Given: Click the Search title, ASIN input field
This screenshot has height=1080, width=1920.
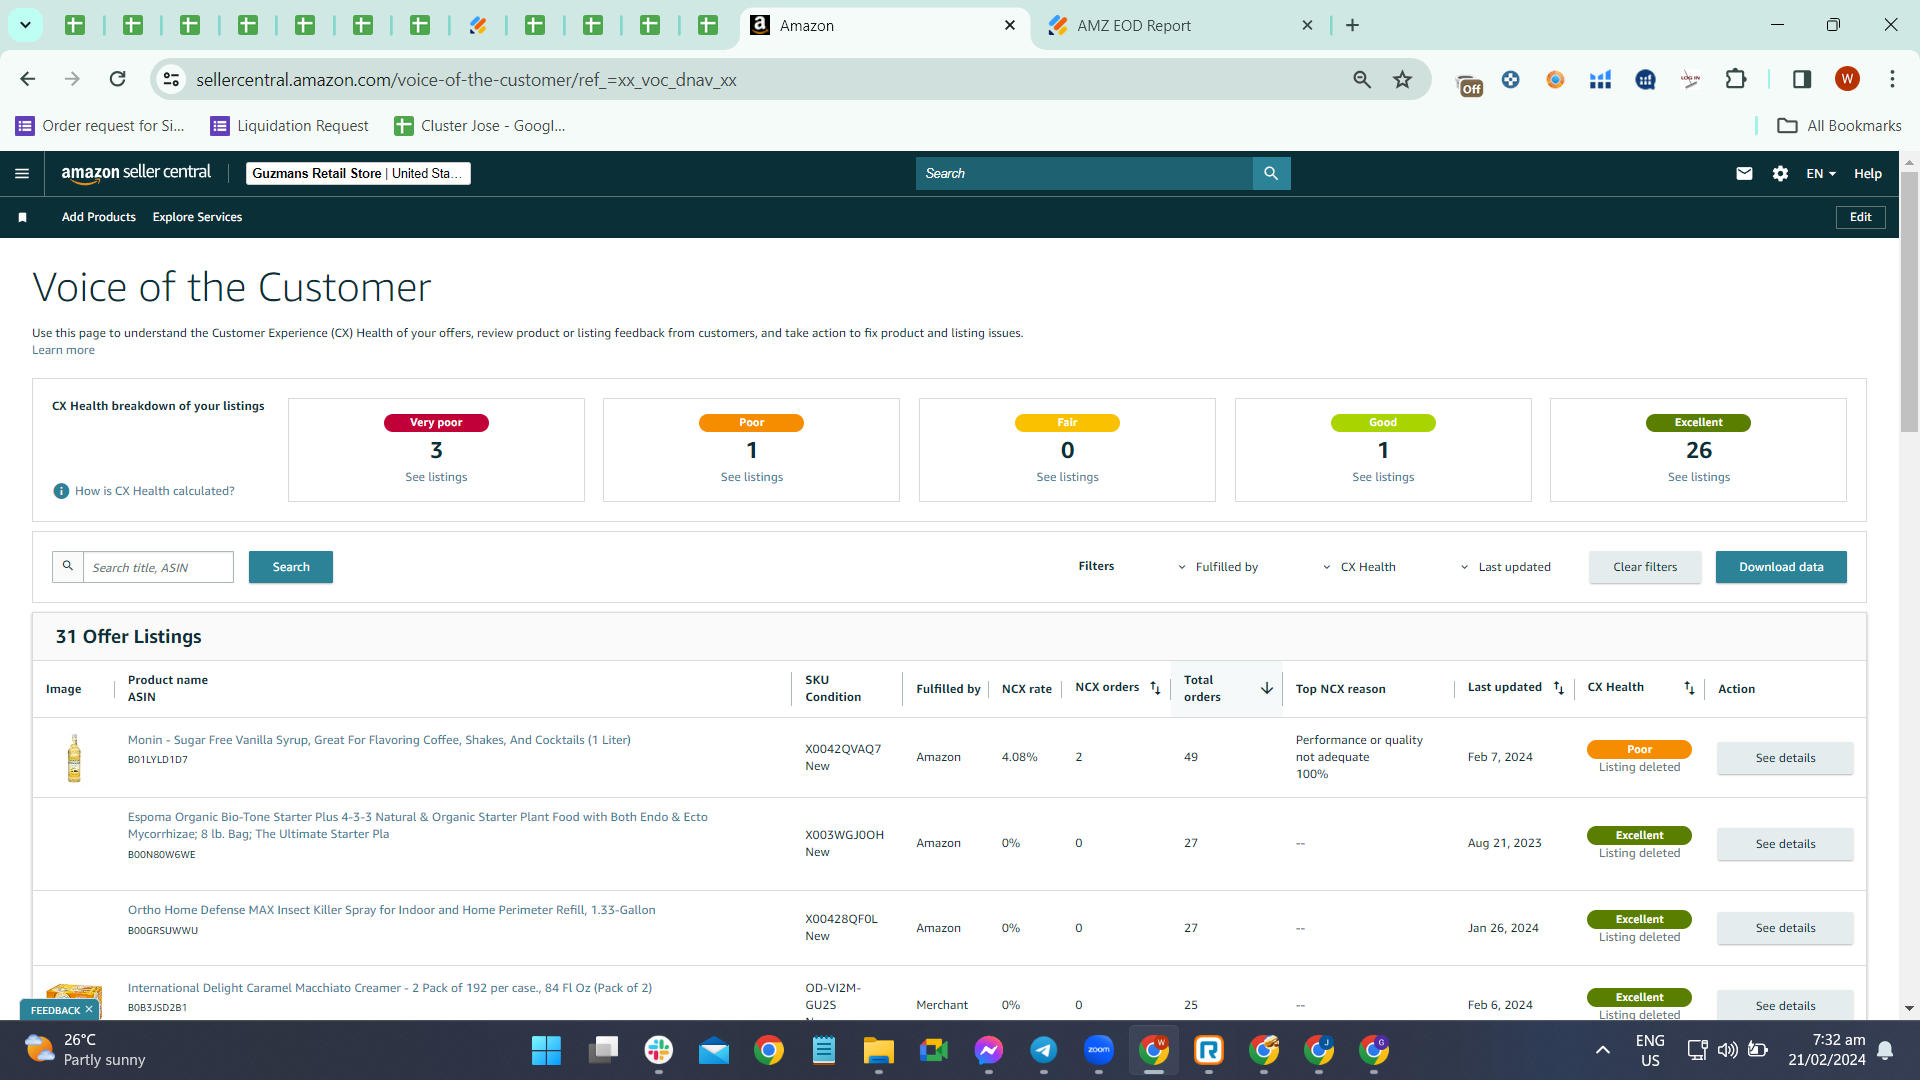Looking at the screenshot, I should (158, 567).
